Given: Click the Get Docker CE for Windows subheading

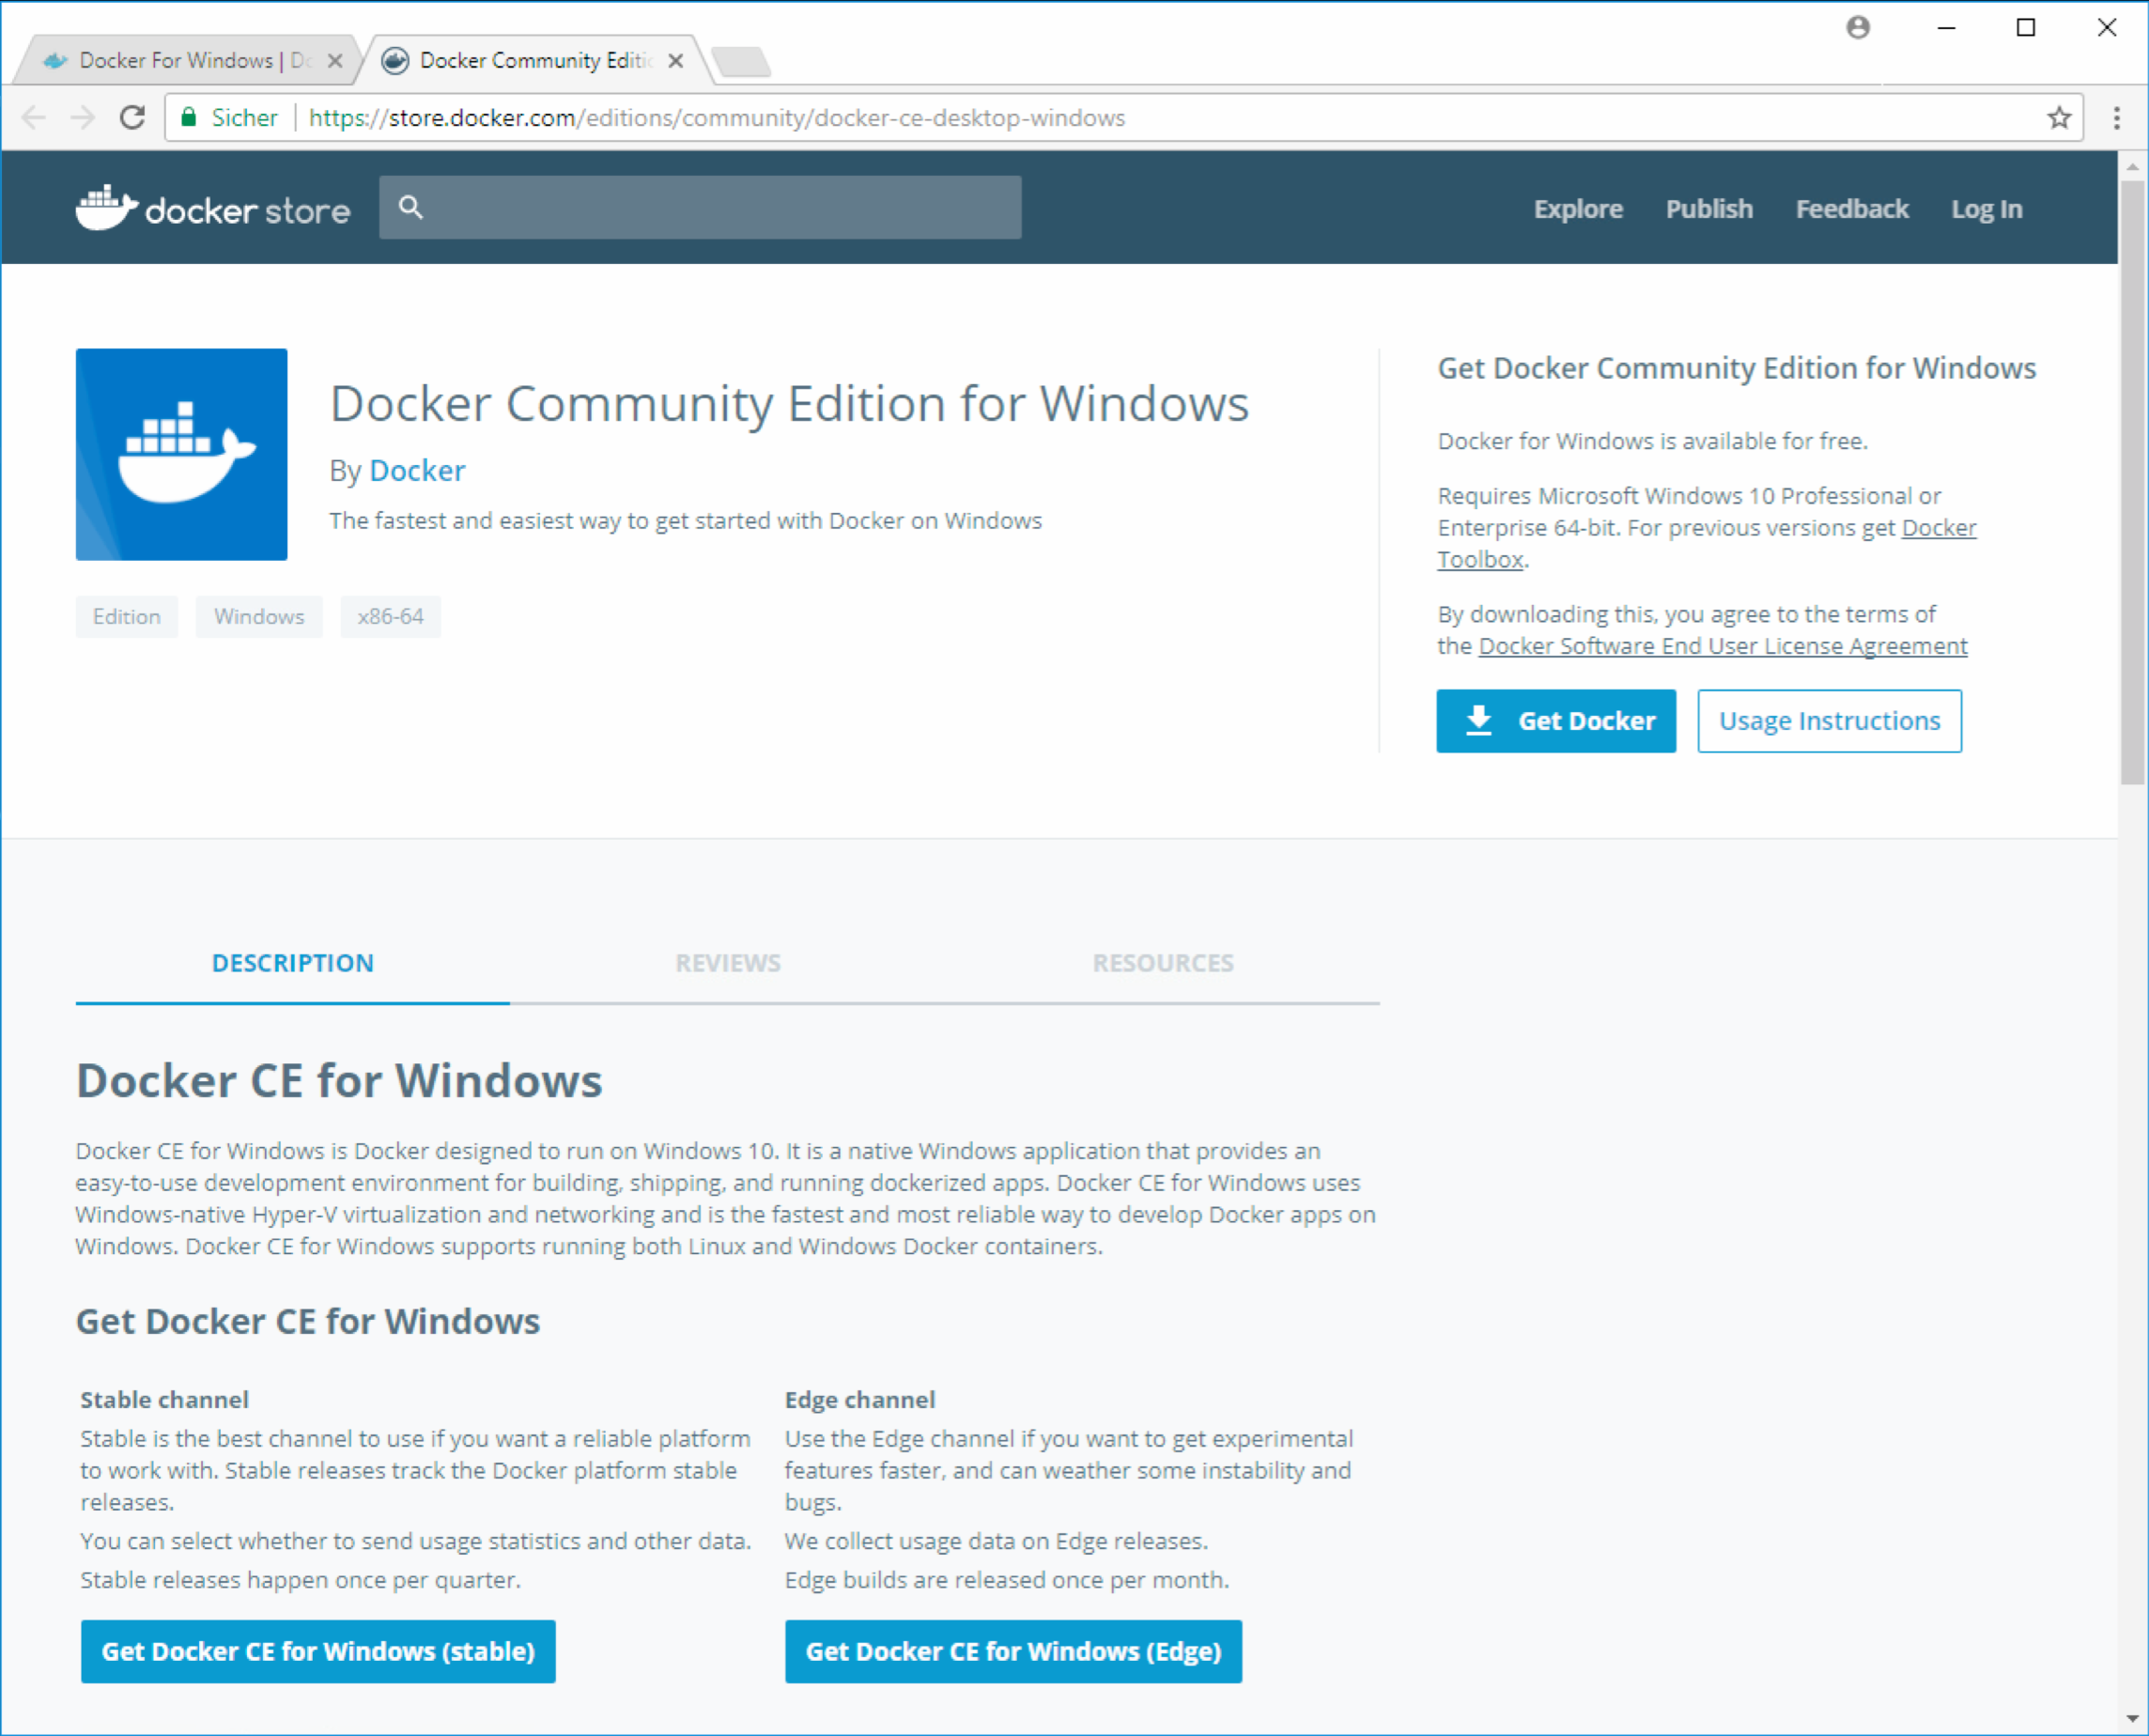Looking at the screenshot, I should (x=308, y=1321).
